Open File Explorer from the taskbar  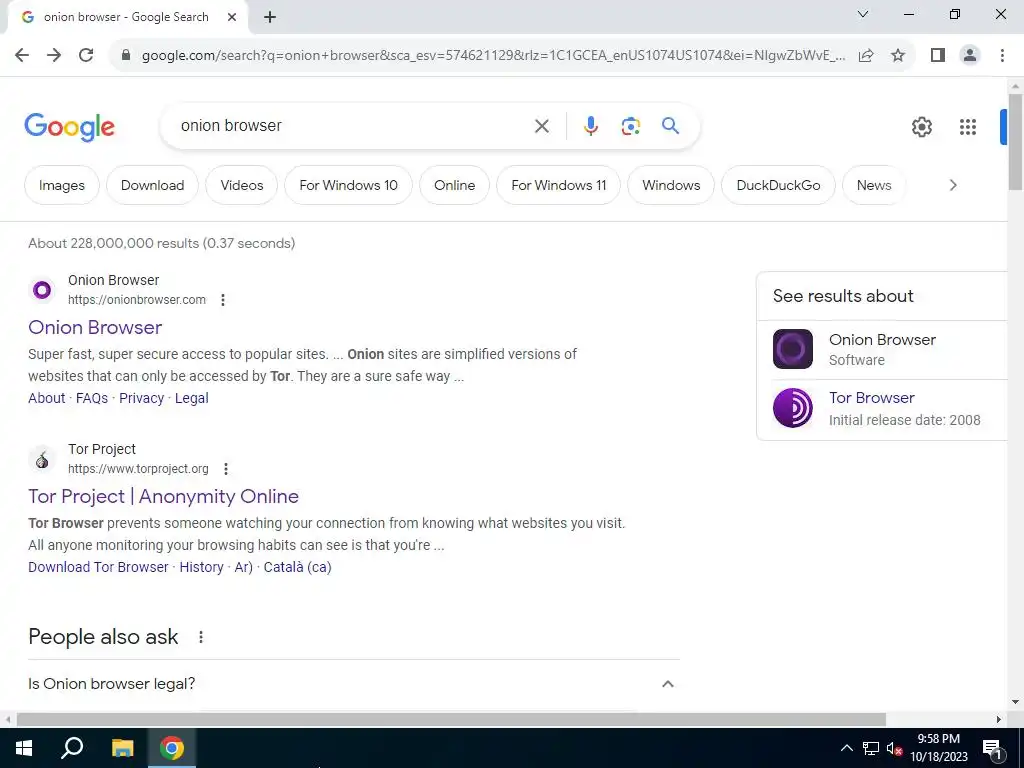122,748
